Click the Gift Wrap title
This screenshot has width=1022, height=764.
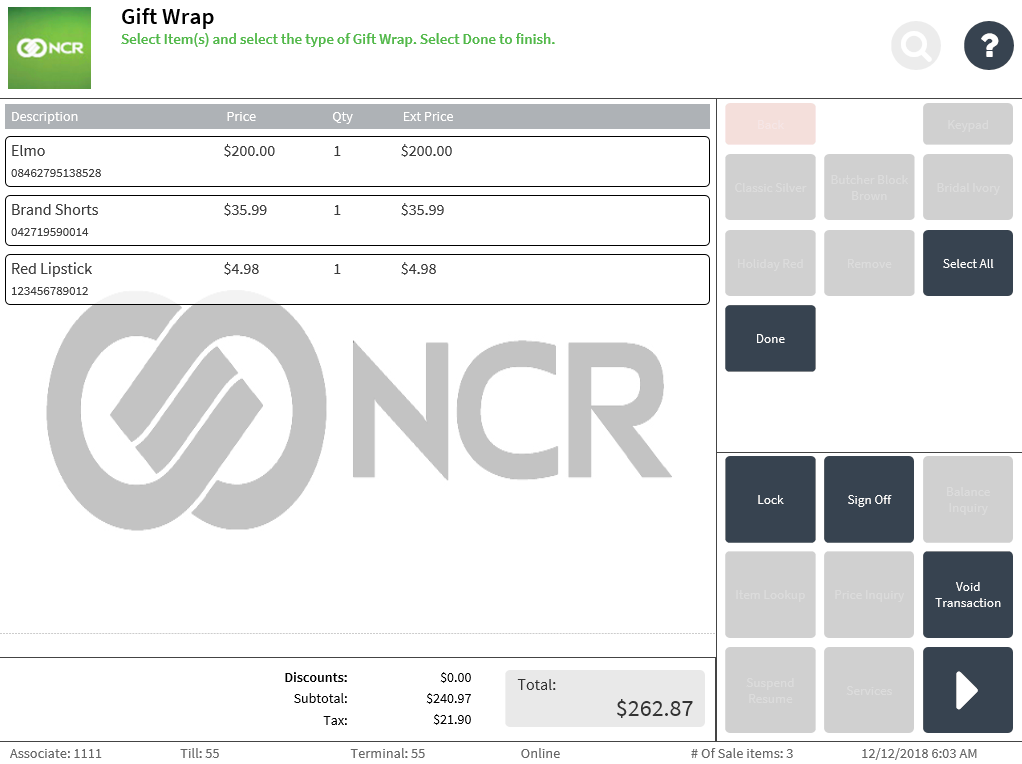pos(168,17)
